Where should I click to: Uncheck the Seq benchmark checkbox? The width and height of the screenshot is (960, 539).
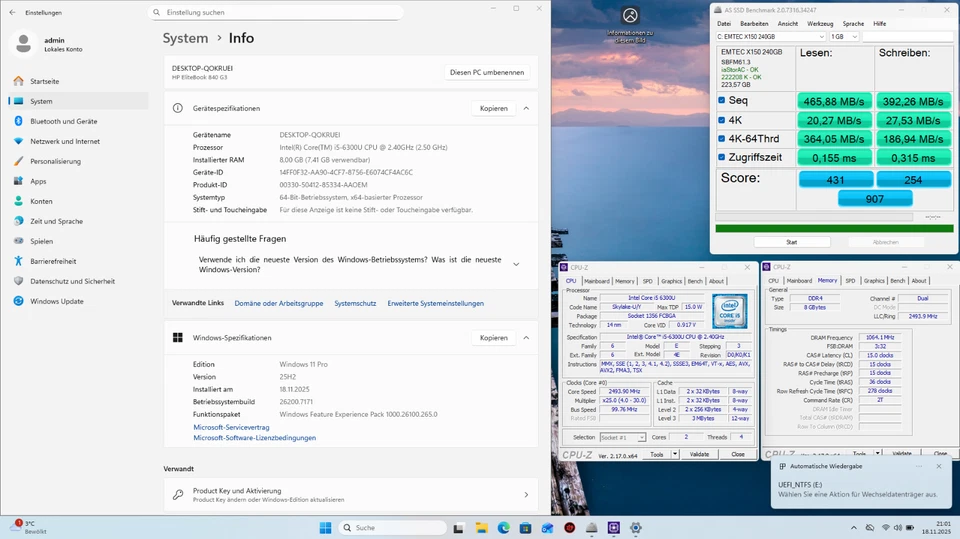723,101
